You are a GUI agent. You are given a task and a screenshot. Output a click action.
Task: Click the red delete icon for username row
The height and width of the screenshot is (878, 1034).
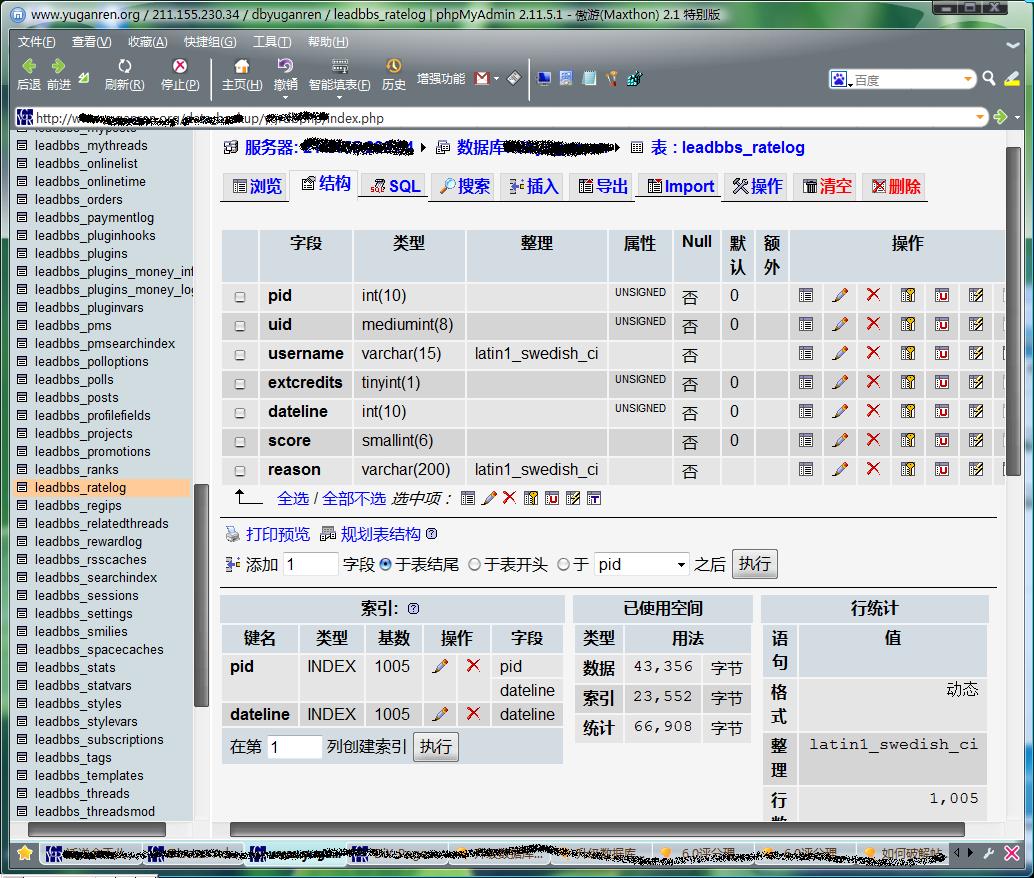[x=873, y=354]
